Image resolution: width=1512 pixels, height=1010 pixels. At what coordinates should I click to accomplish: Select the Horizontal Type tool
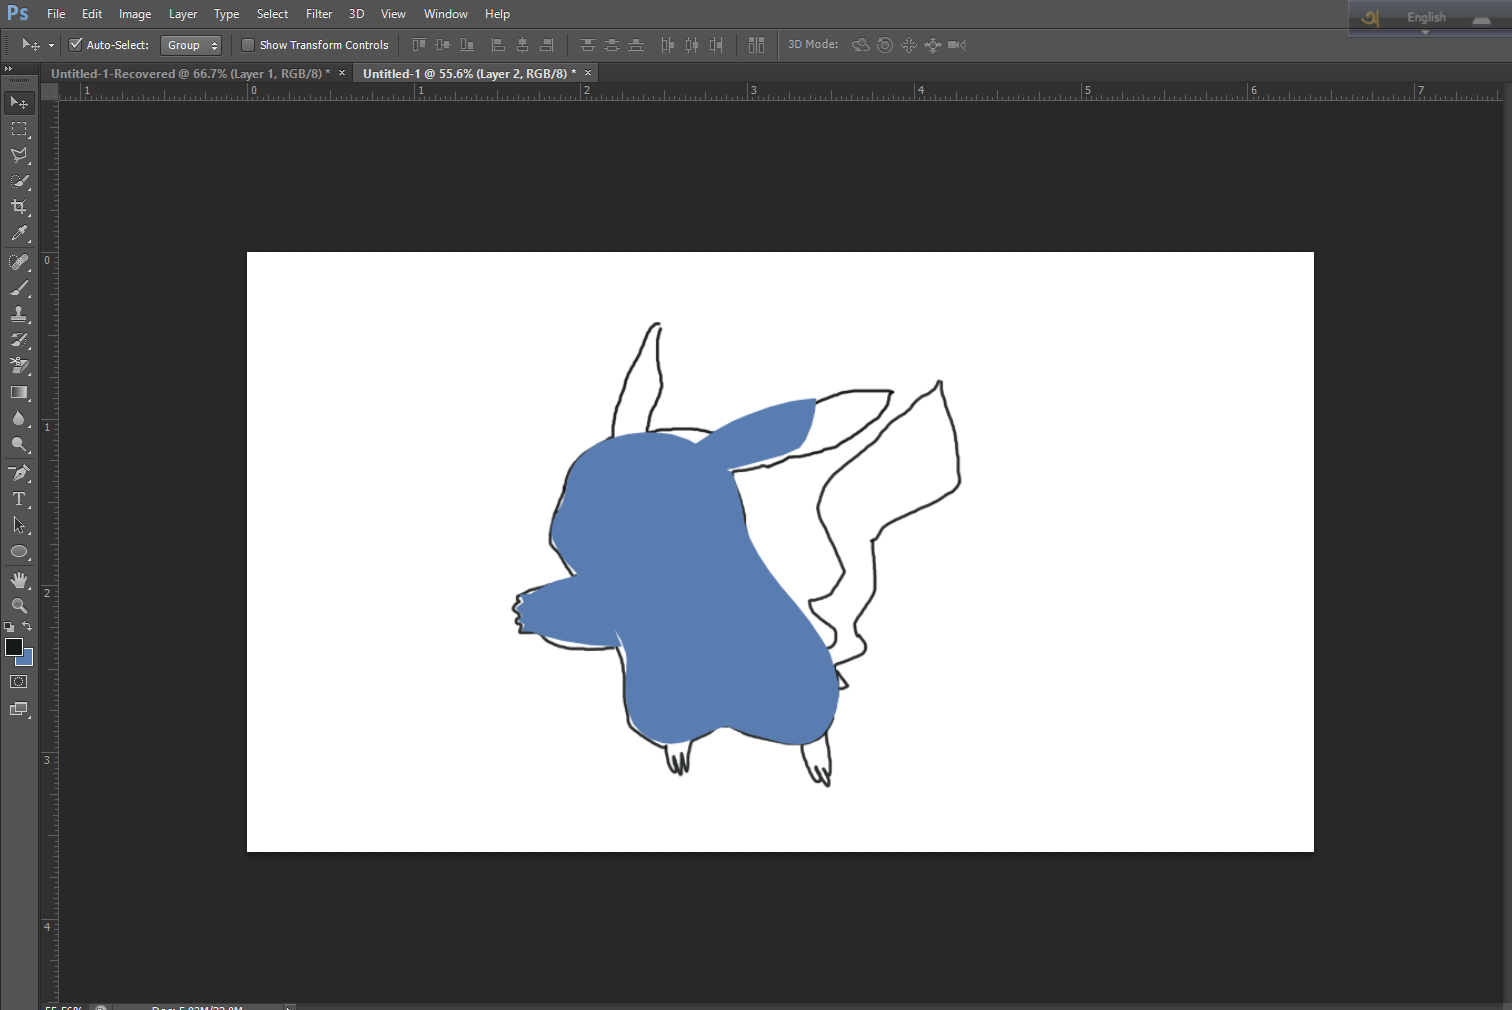(19, 499)
